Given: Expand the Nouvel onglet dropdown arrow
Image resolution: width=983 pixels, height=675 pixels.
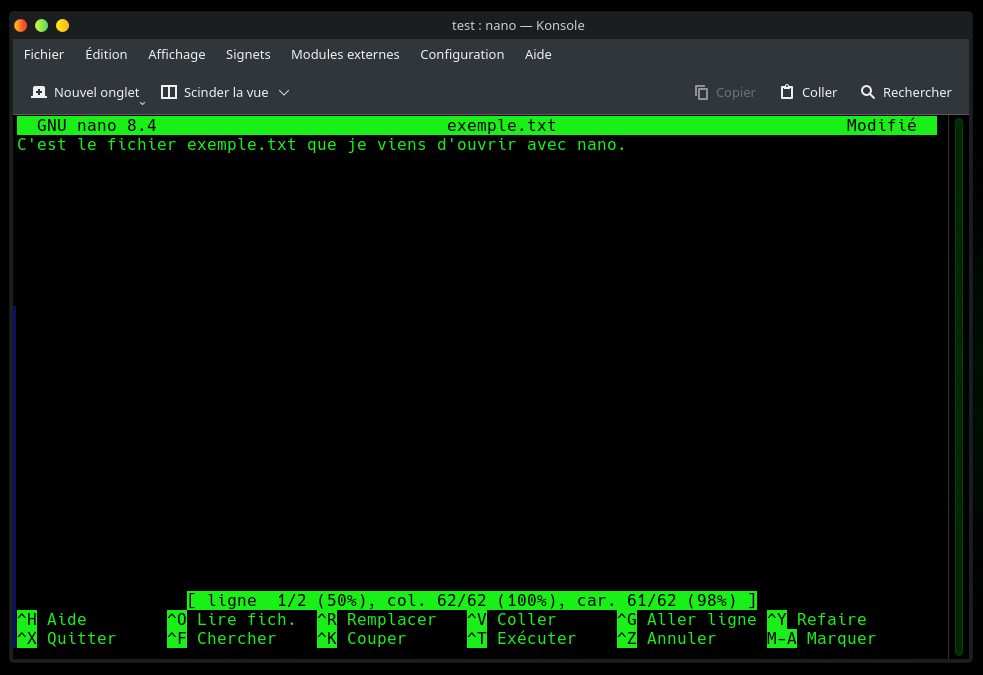Looking at the screenshot, I should coord(142,102).
